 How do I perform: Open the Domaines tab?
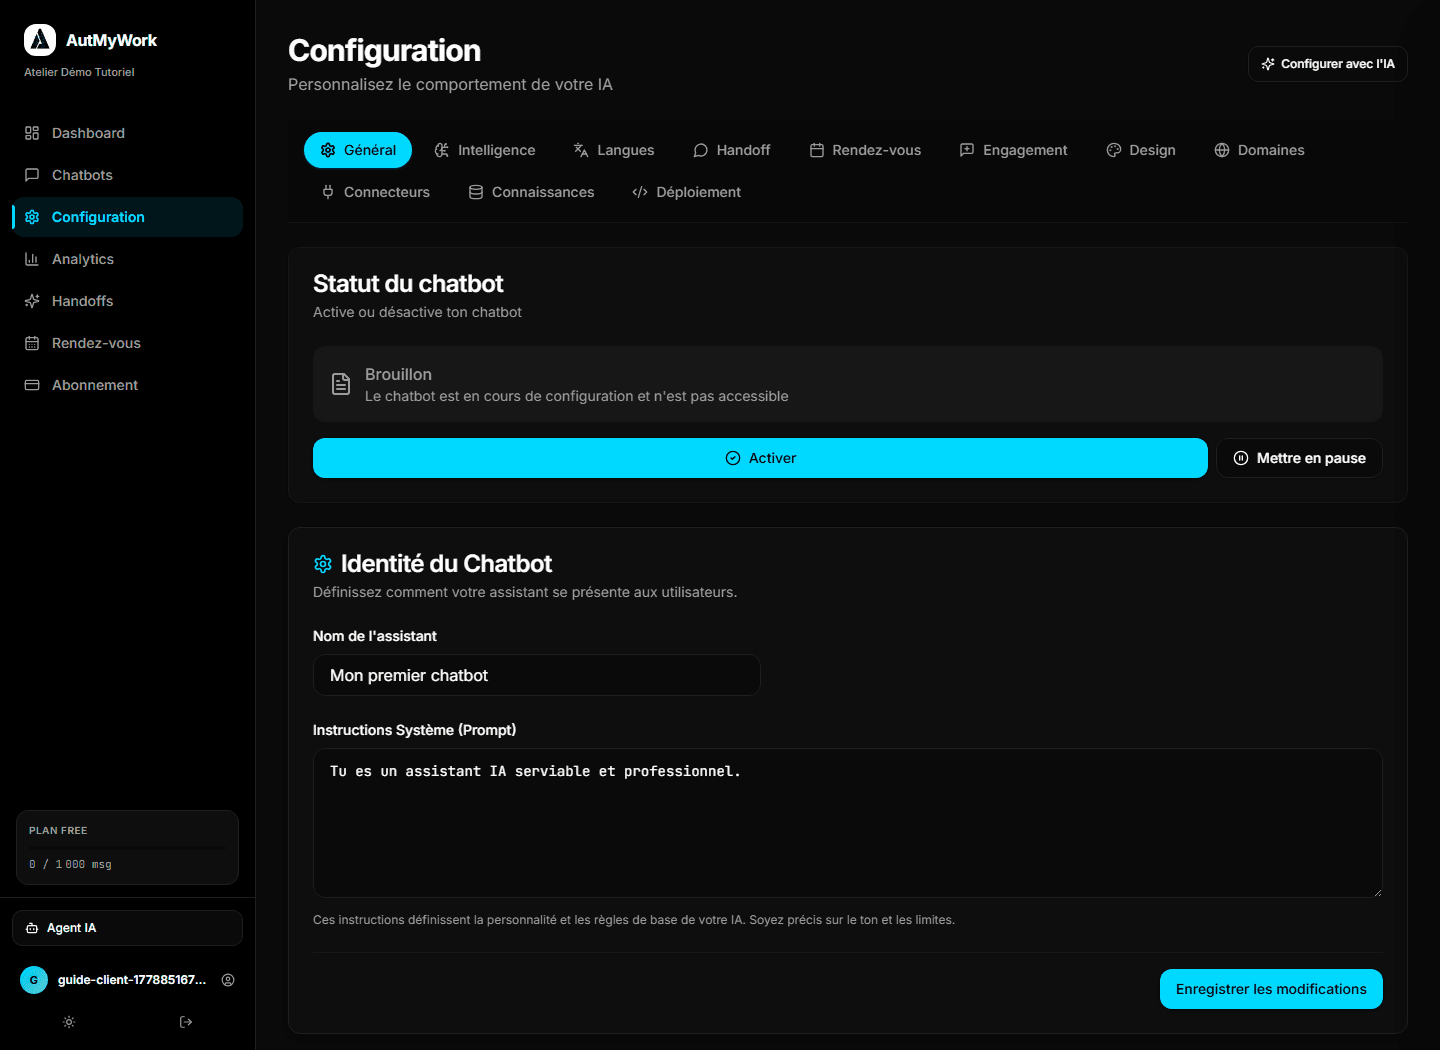1260,150
